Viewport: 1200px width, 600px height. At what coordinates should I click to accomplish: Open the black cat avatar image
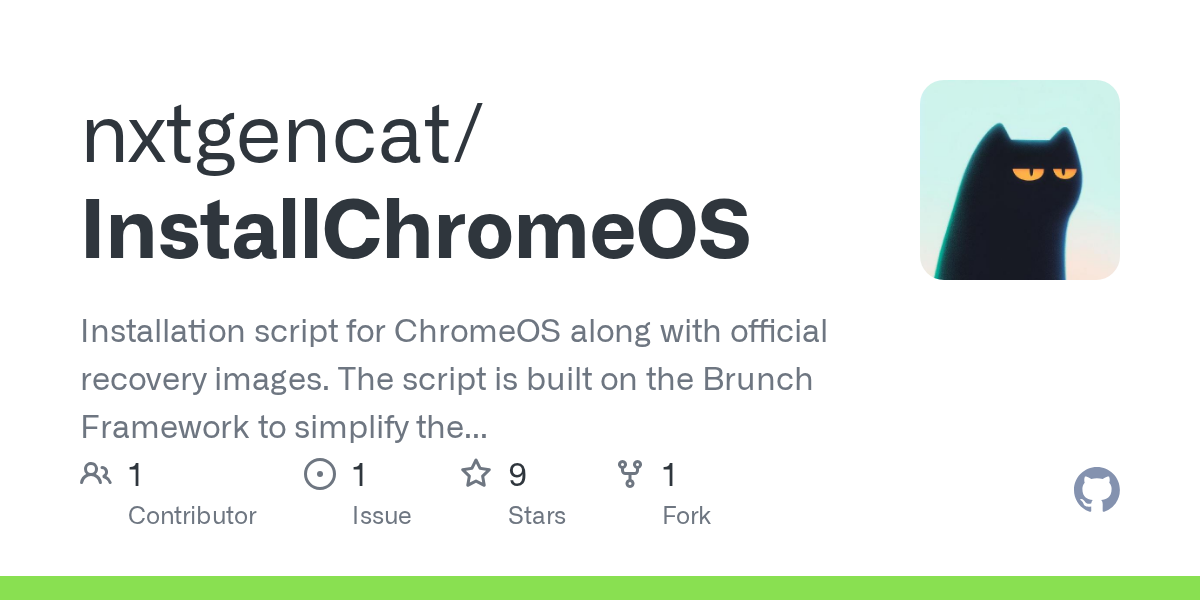tap(1019, 180)
